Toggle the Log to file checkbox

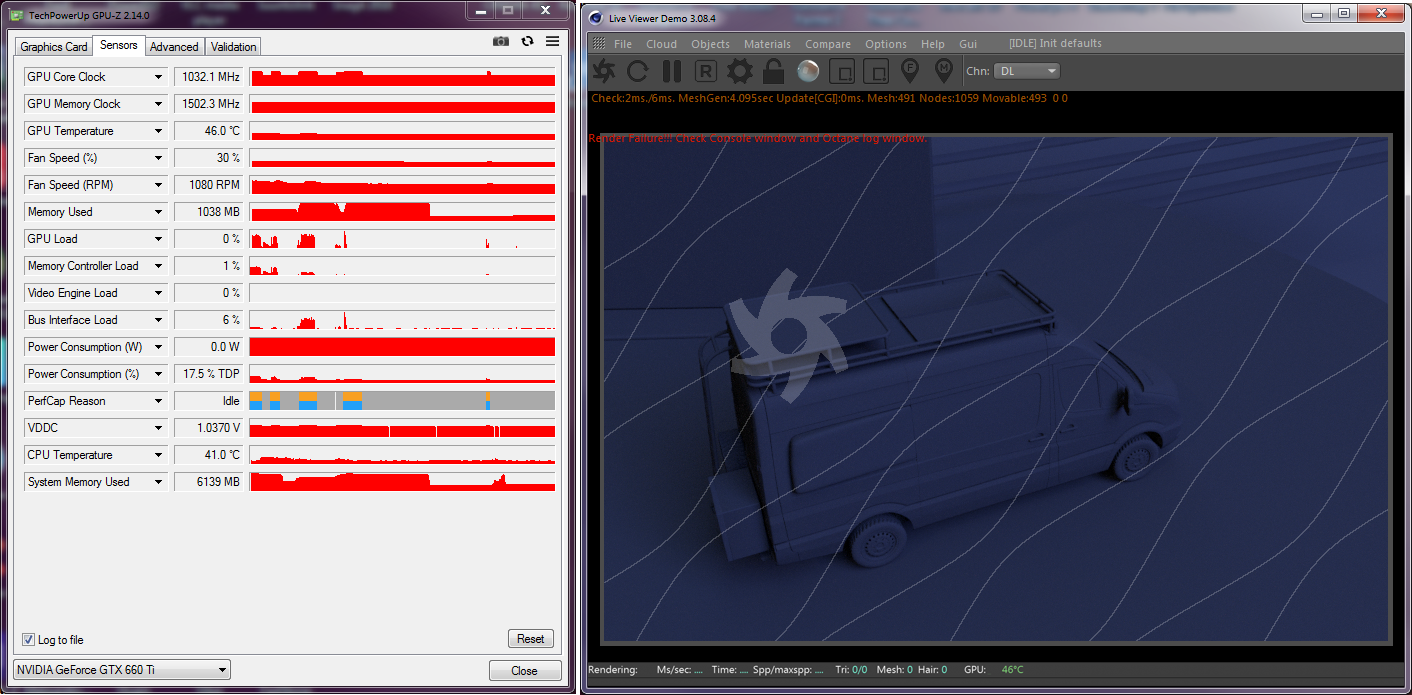coord(28,640)
